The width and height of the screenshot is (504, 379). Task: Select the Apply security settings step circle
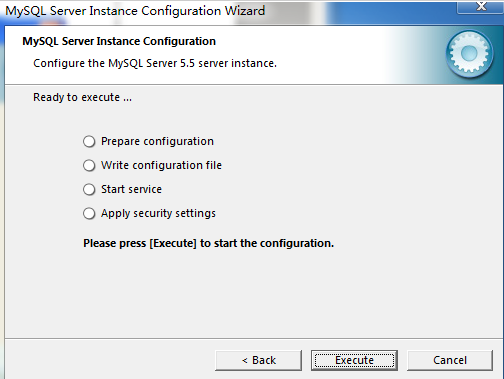(89, 213)
